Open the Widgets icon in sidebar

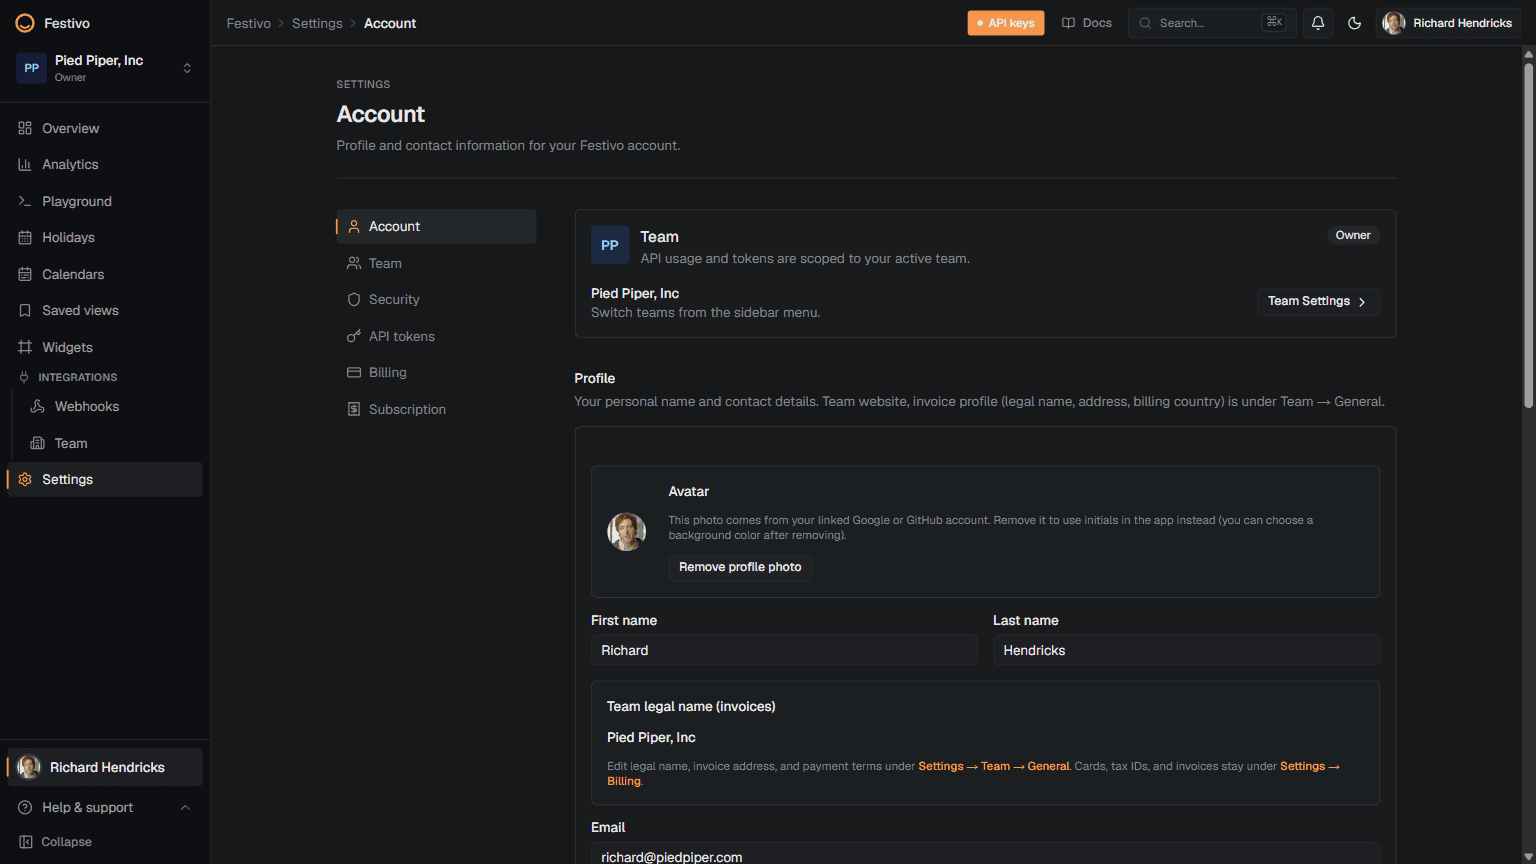[25, 347]
